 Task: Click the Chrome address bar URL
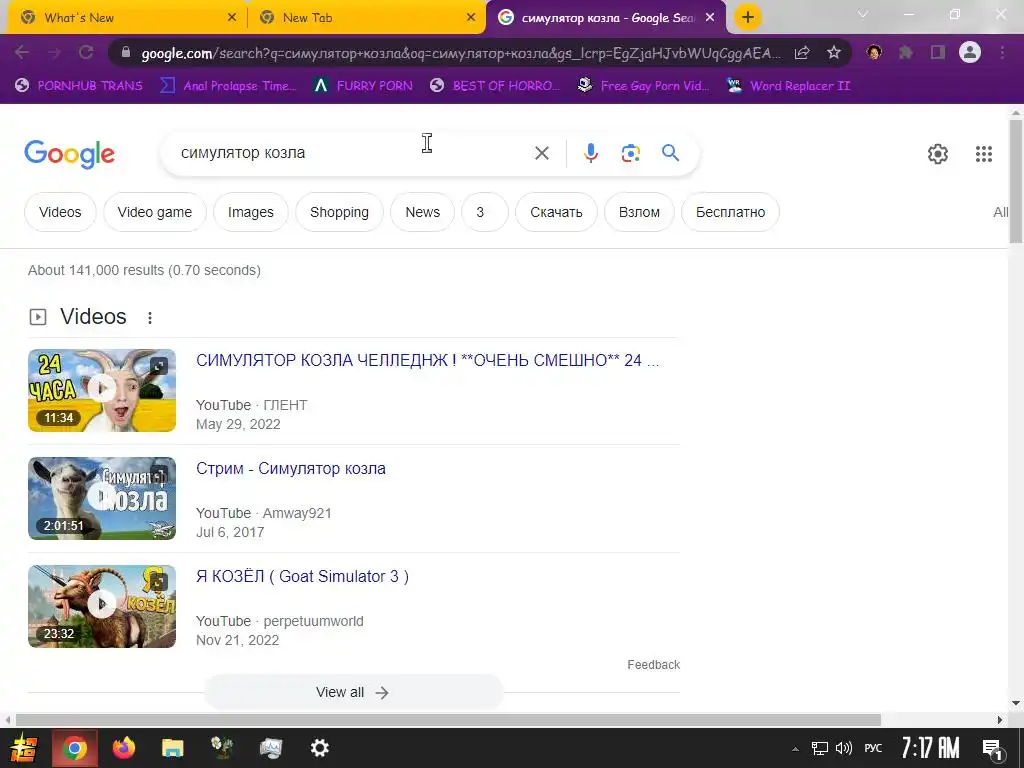click(460, 54)
